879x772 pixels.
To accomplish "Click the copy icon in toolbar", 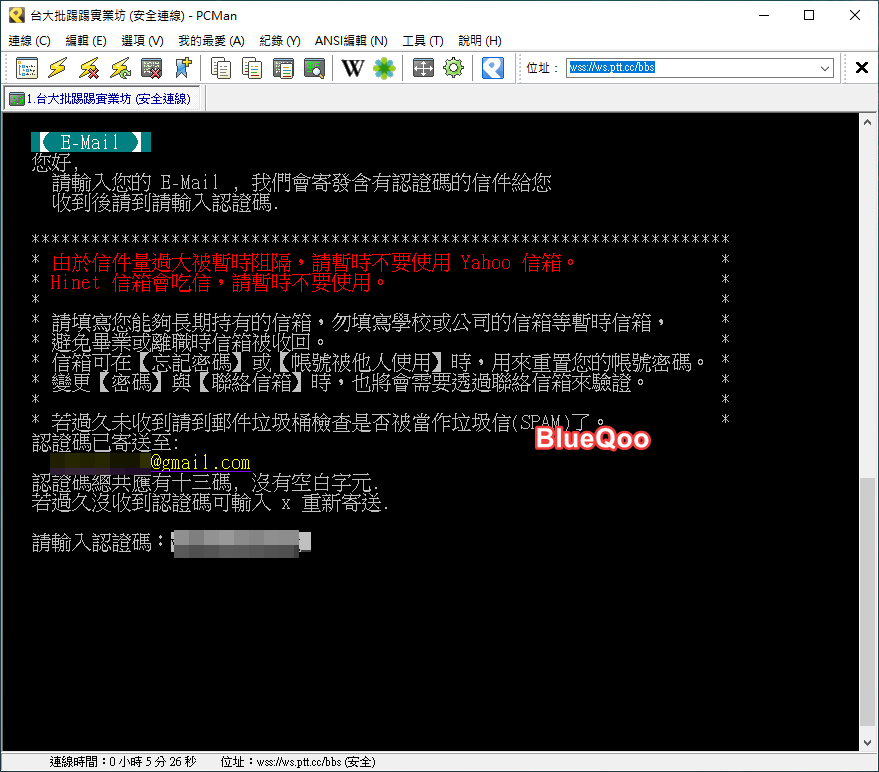I will tap(221, 68).
